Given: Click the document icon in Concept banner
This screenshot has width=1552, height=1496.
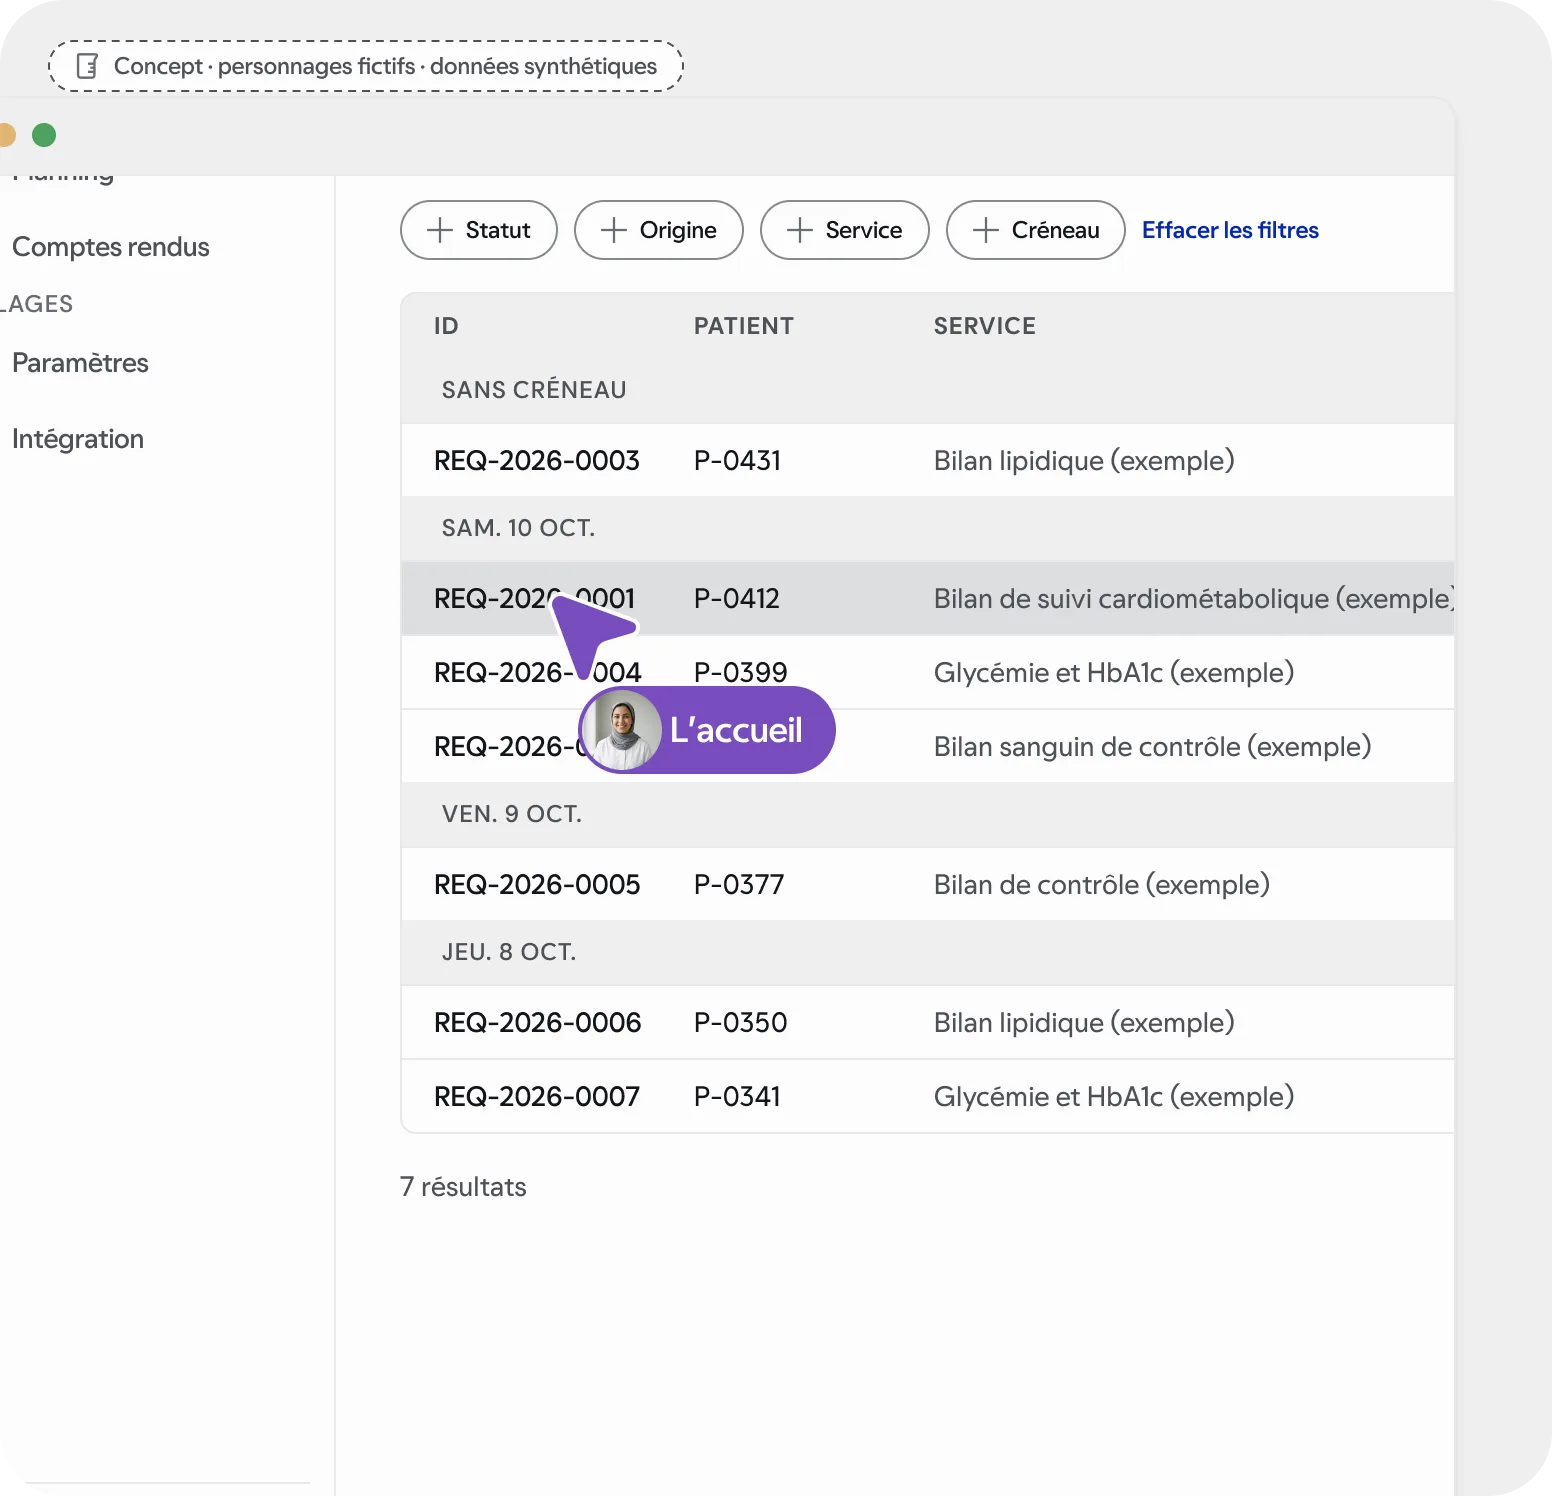Looking at the screenshot, I should (88, 66).
